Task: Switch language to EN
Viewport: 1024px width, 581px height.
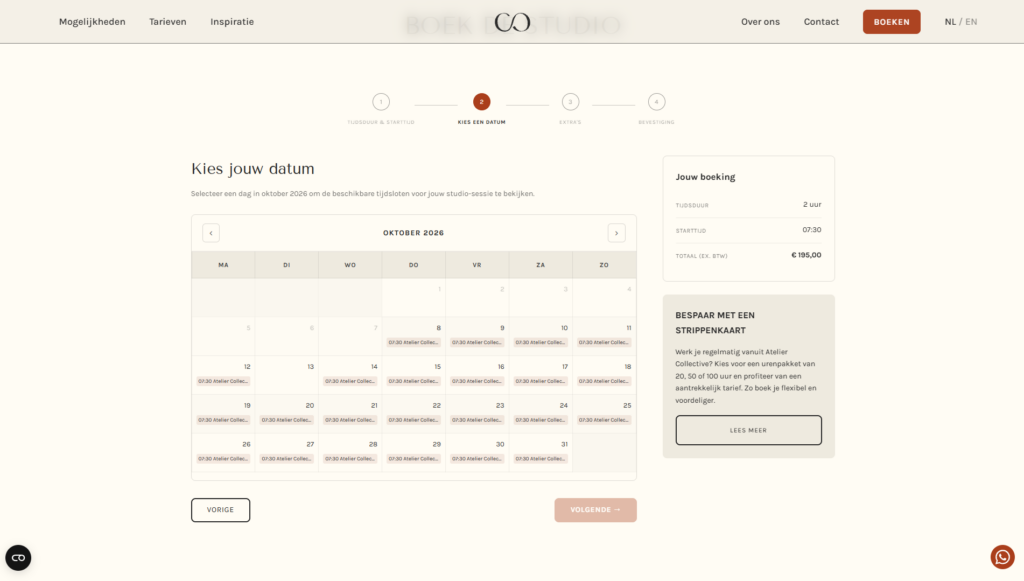Action: click(x=971, y=22)
